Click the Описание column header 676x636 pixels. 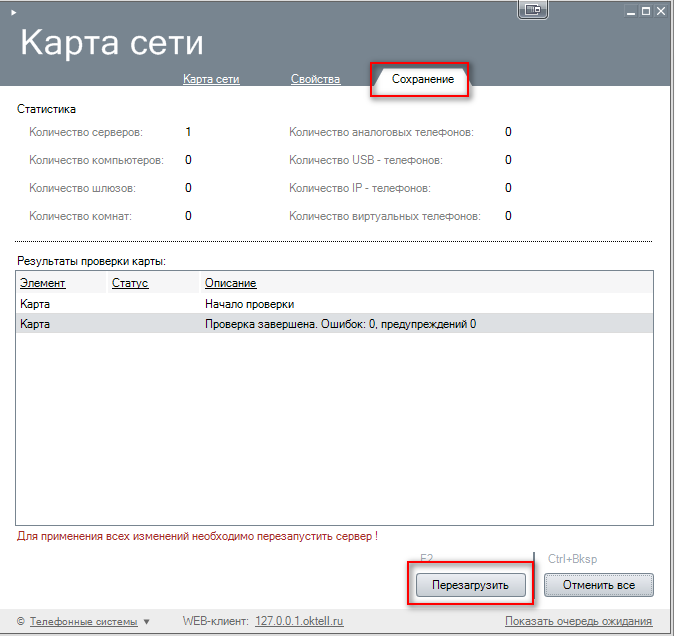[230, 283]
